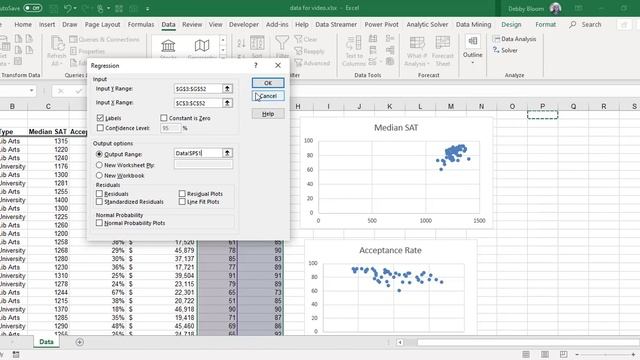Screen dimensions: 640x360
Task: Click Cancel in the Regression dialog
Action: pyautogui.click(x=268, y=96)
